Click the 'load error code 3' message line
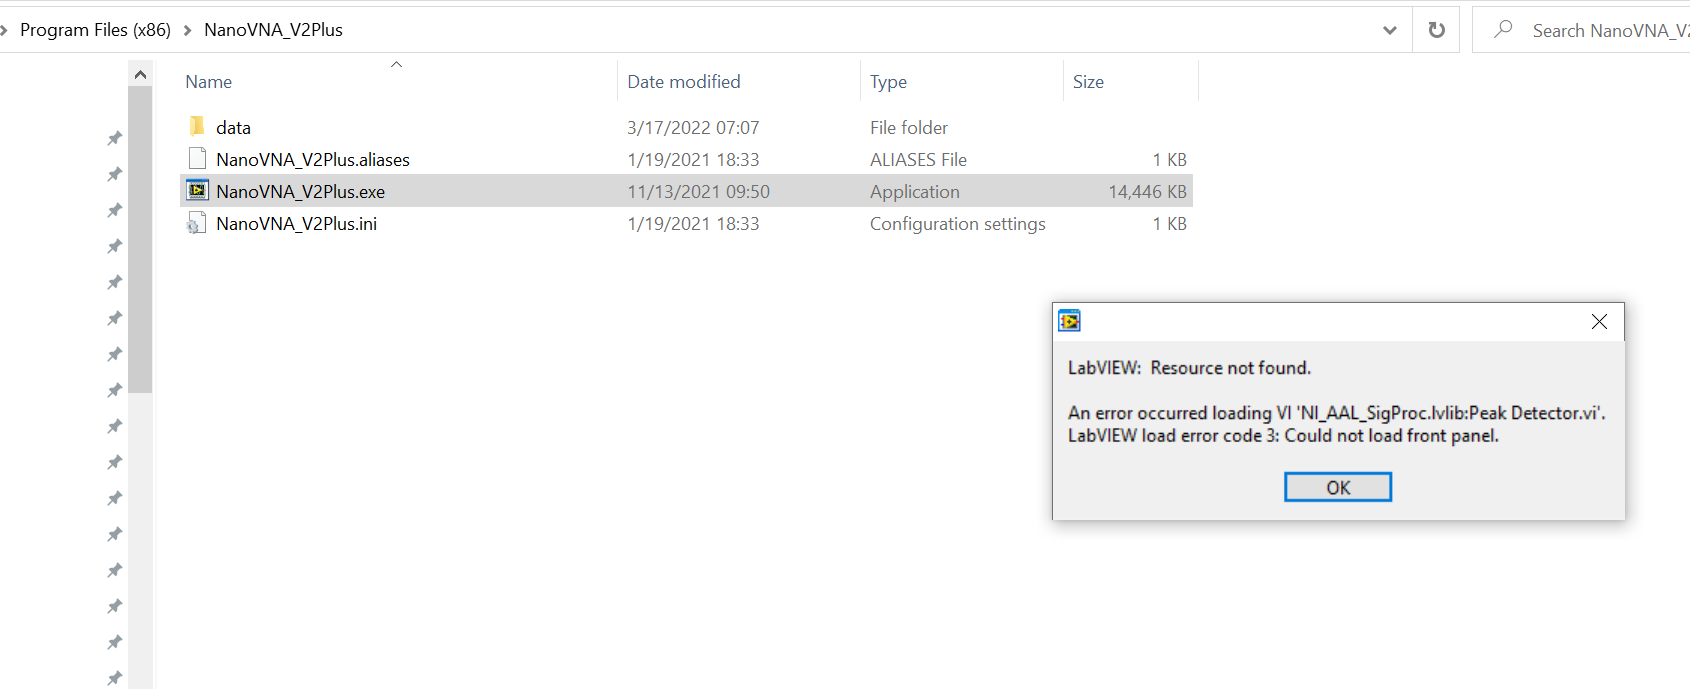The width and height of the screenshot is (1690, 689). click(x=1283, y=435)
